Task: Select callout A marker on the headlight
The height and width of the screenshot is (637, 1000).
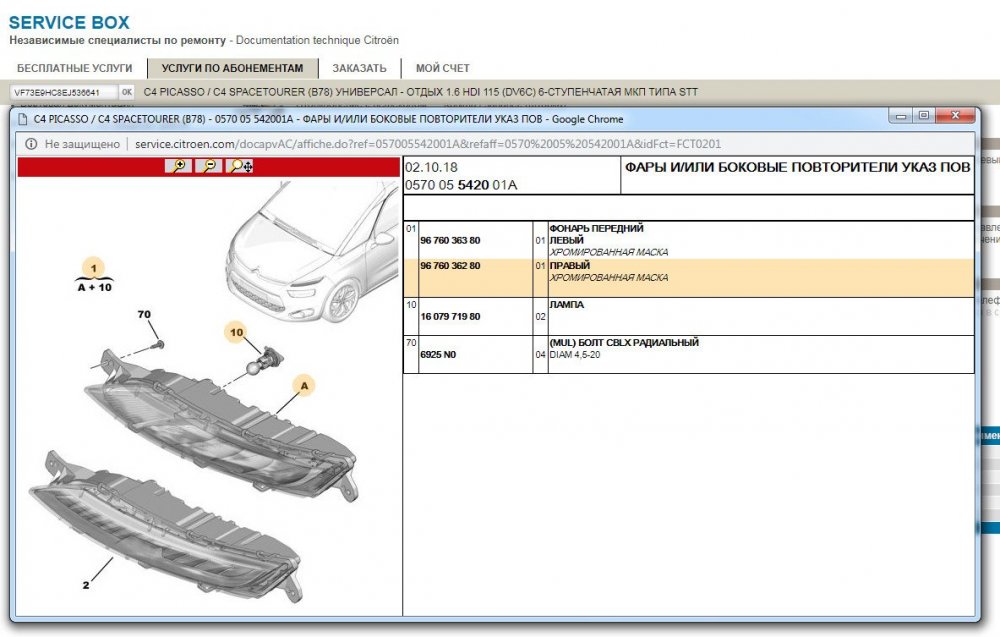Action: (300, 383)
